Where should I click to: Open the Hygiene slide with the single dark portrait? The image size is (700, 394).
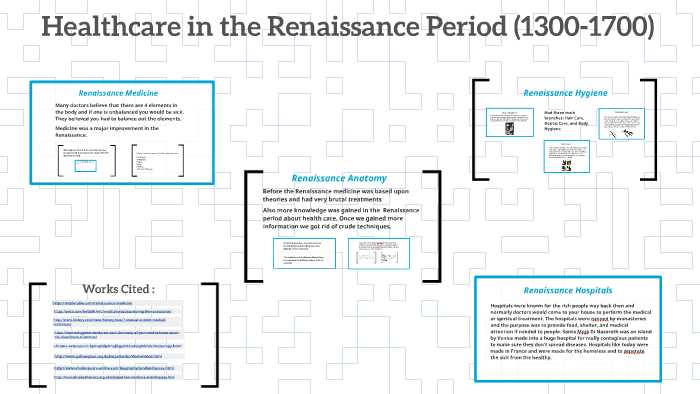click(x=510, y=122)
